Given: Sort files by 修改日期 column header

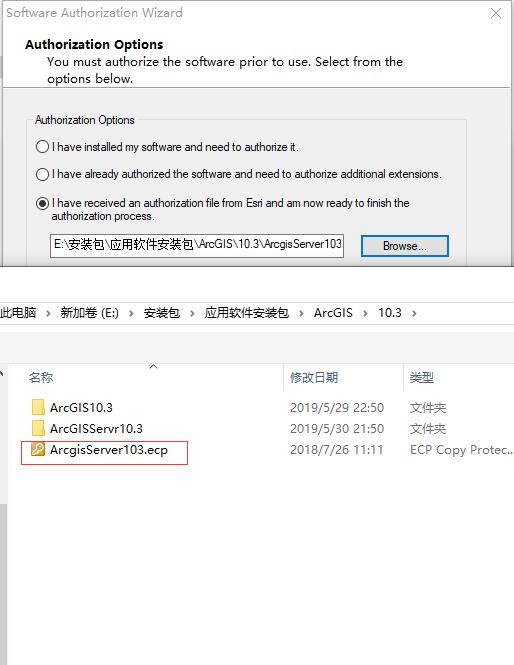Looking at the screenshot, I should coord(314,377).
